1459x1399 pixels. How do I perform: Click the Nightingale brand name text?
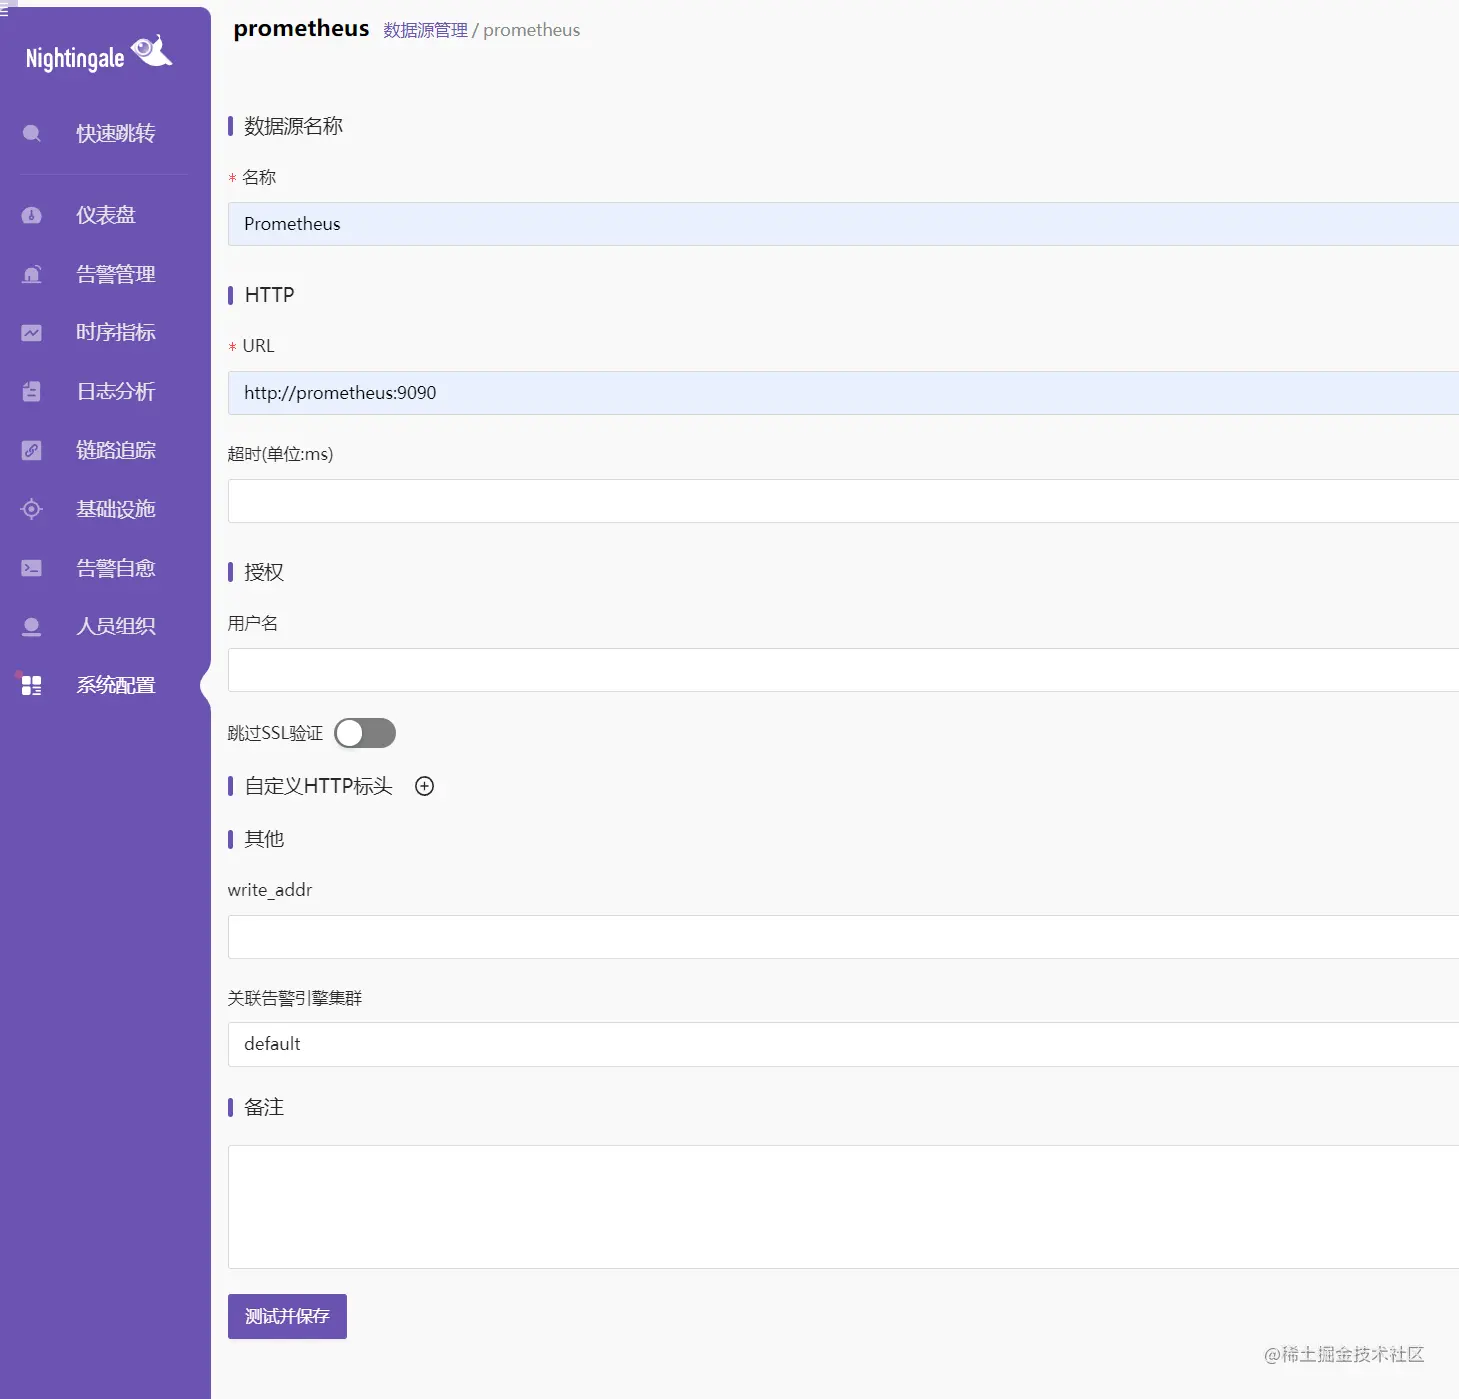[75, 58]
